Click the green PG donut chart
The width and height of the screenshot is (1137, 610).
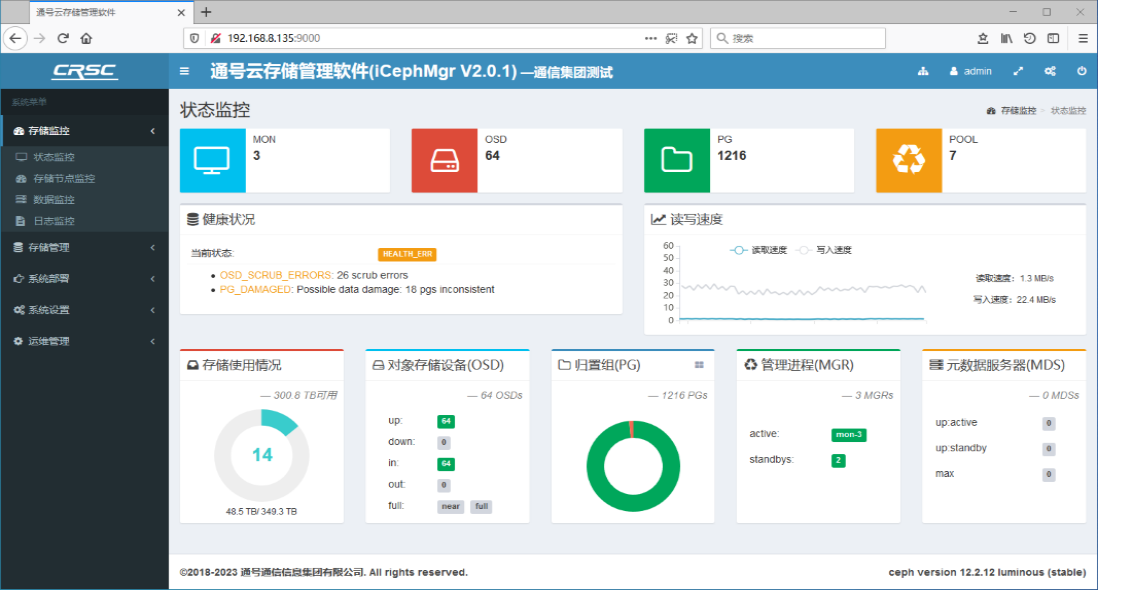[x=633, y=466]
